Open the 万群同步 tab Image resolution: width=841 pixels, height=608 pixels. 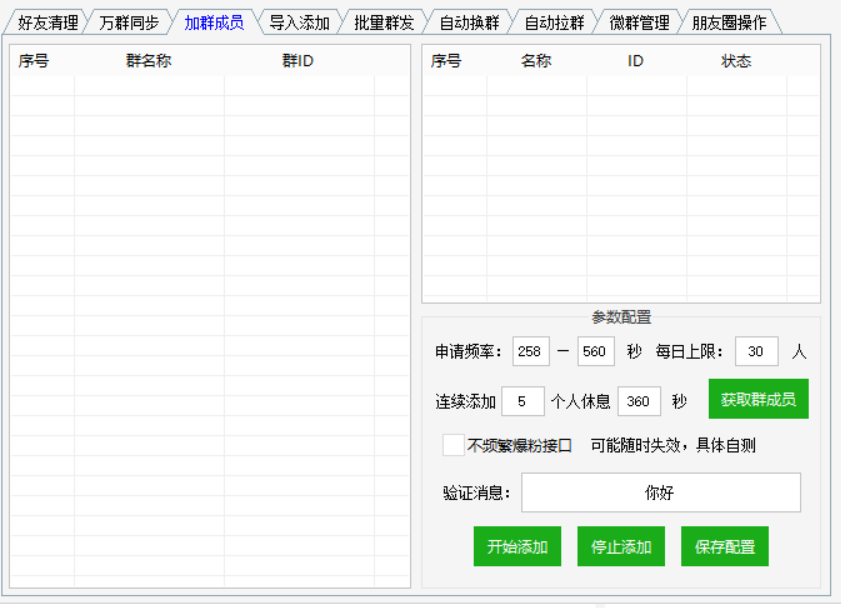pos(129,23)
